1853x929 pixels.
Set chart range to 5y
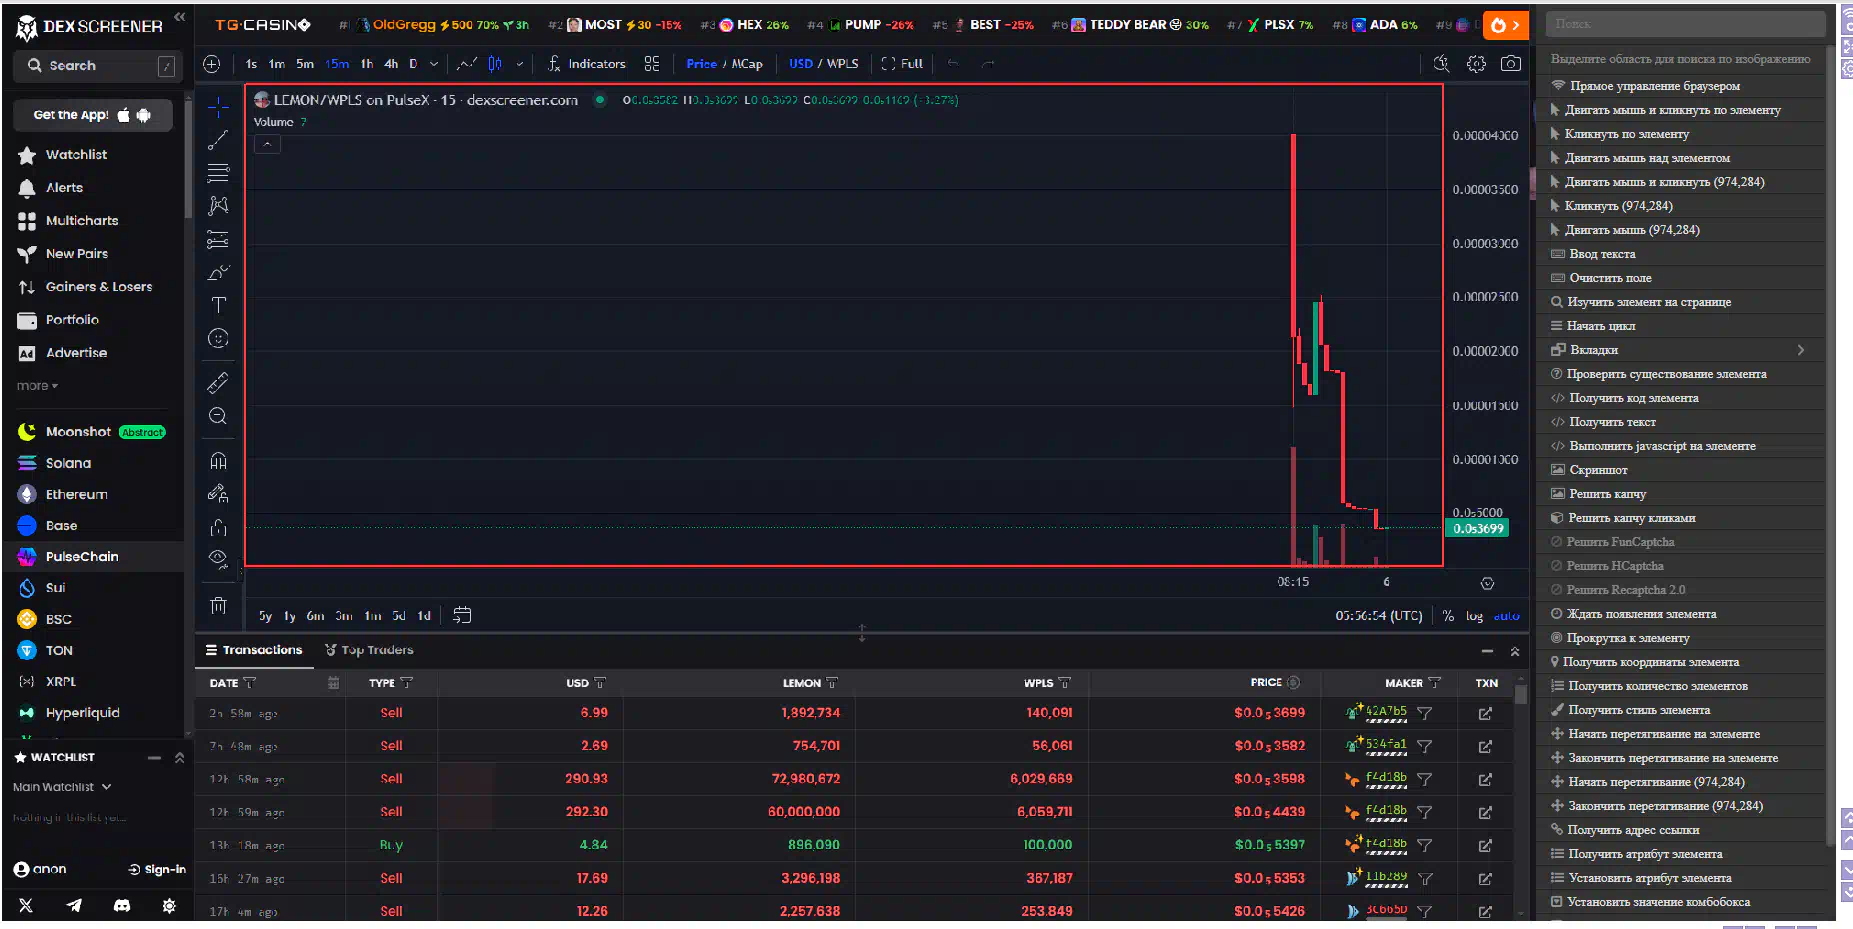(265, 616)
